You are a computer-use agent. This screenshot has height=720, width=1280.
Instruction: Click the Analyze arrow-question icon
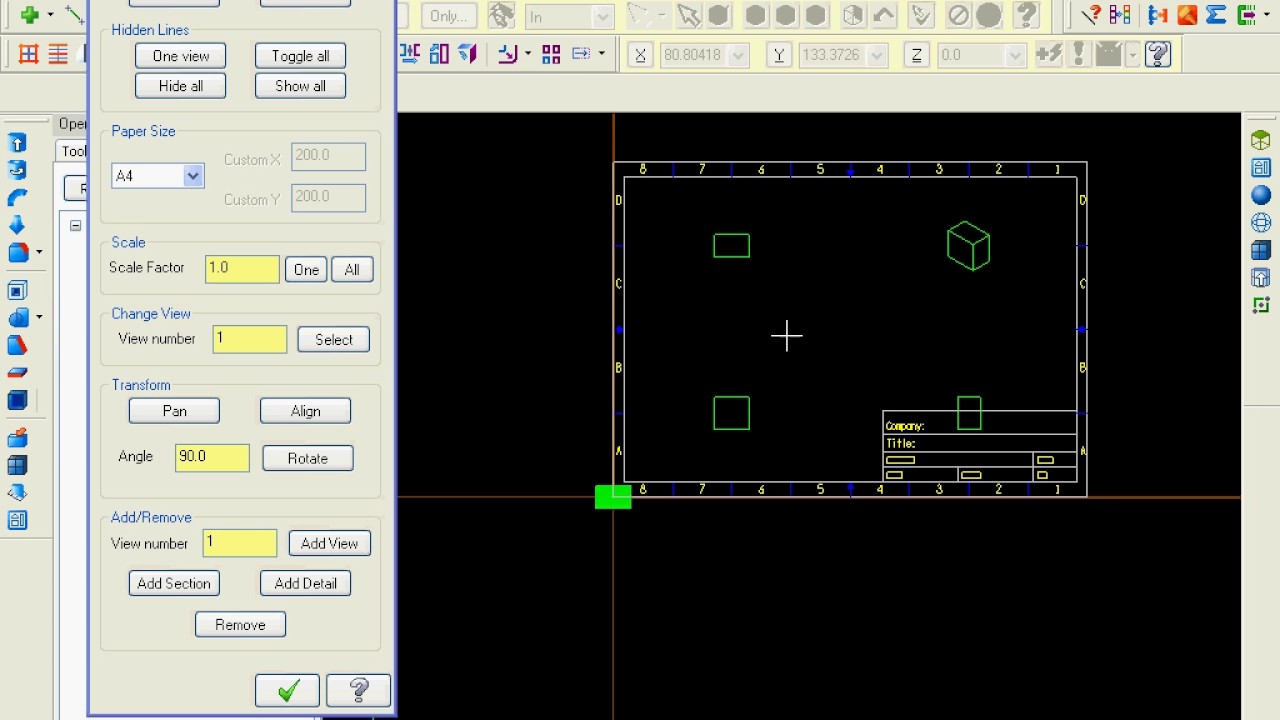[1092, 15]
